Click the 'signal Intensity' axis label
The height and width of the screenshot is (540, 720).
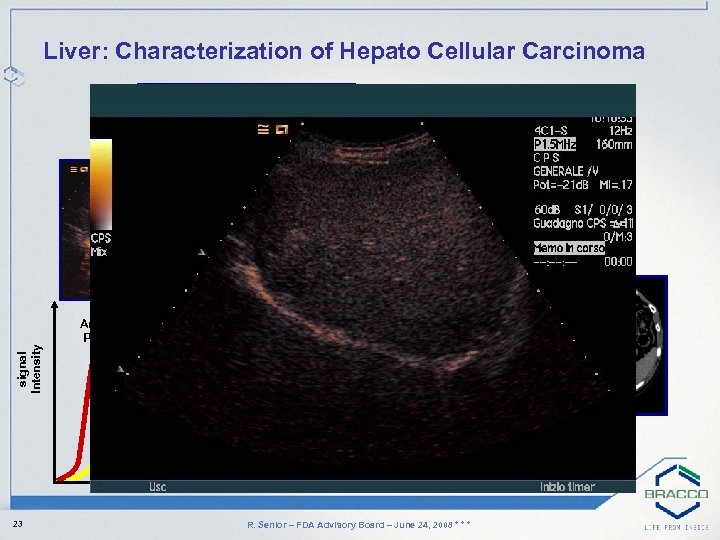29,369
